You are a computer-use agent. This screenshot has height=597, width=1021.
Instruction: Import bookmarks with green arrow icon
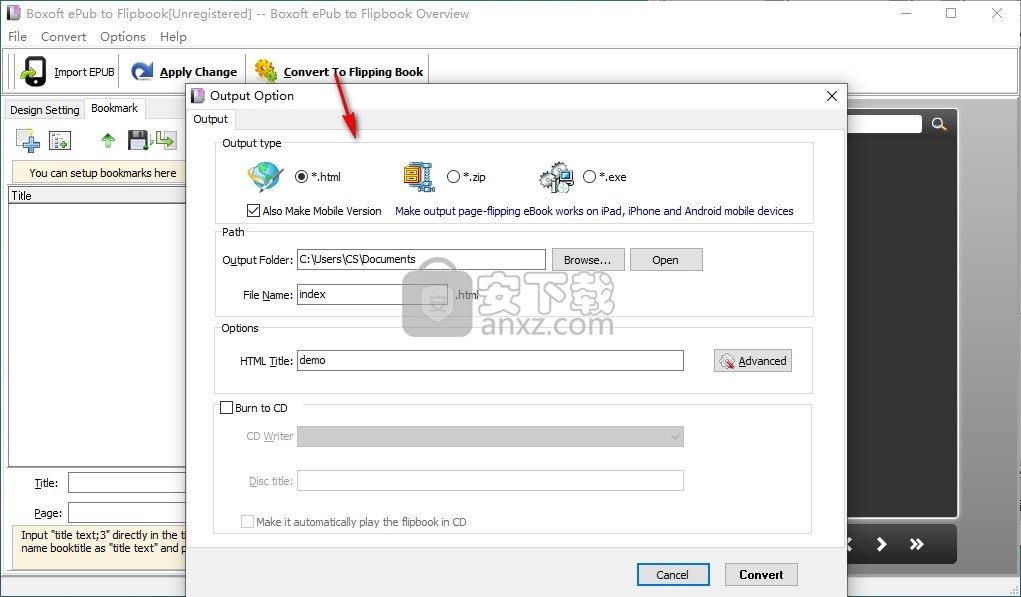pos(165,140)
